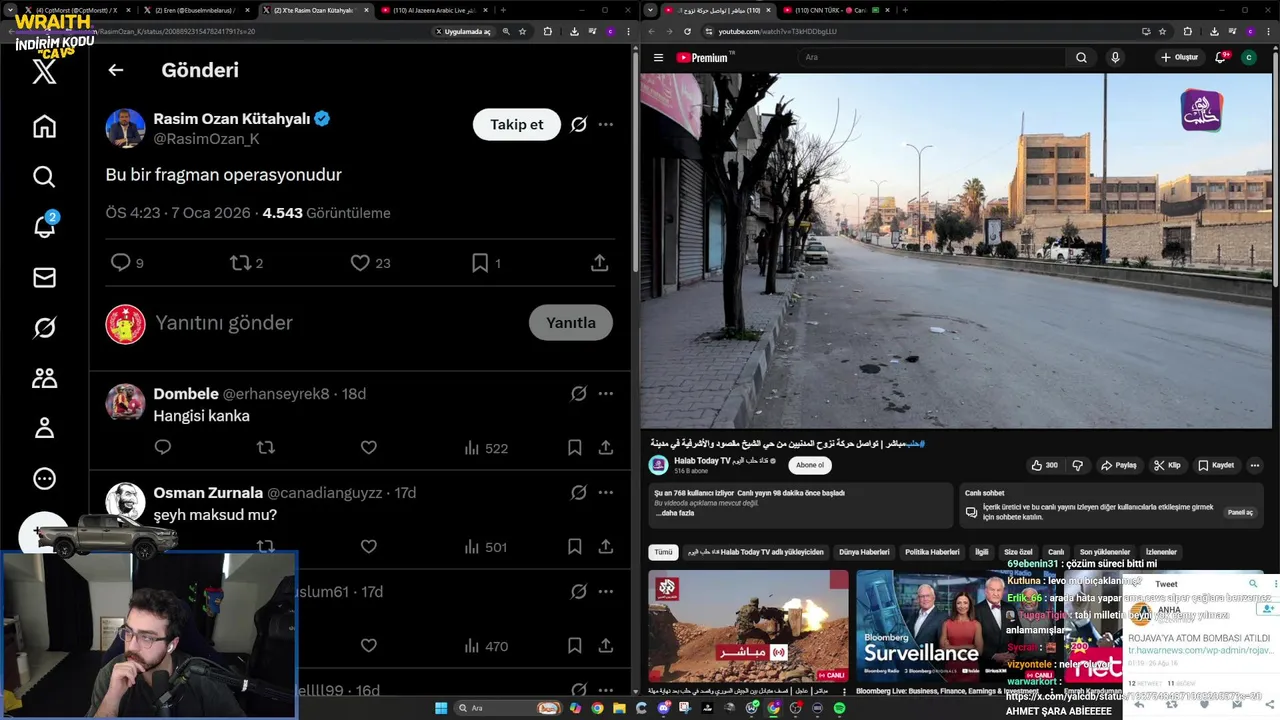This screenshot has width=1280, height=720.
Task: Click the YouTube search box labeled Ara
Action: click(x=930, y=57)
